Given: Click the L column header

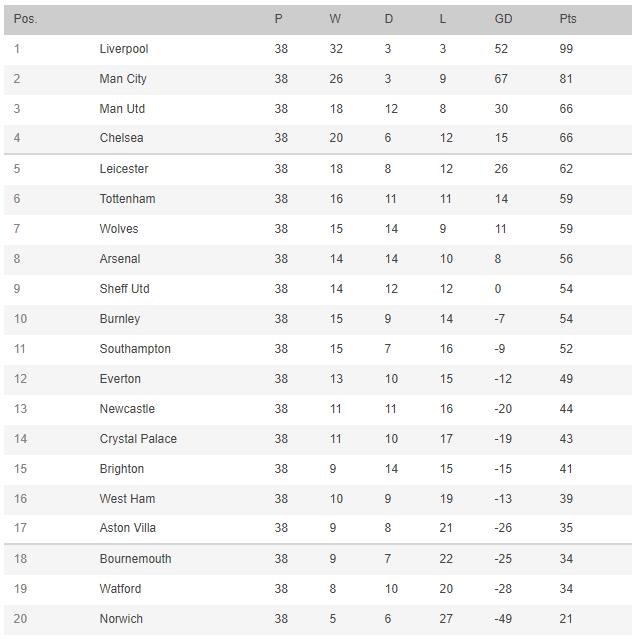Looking at the screenshot, I should click(x=443, y=19).
